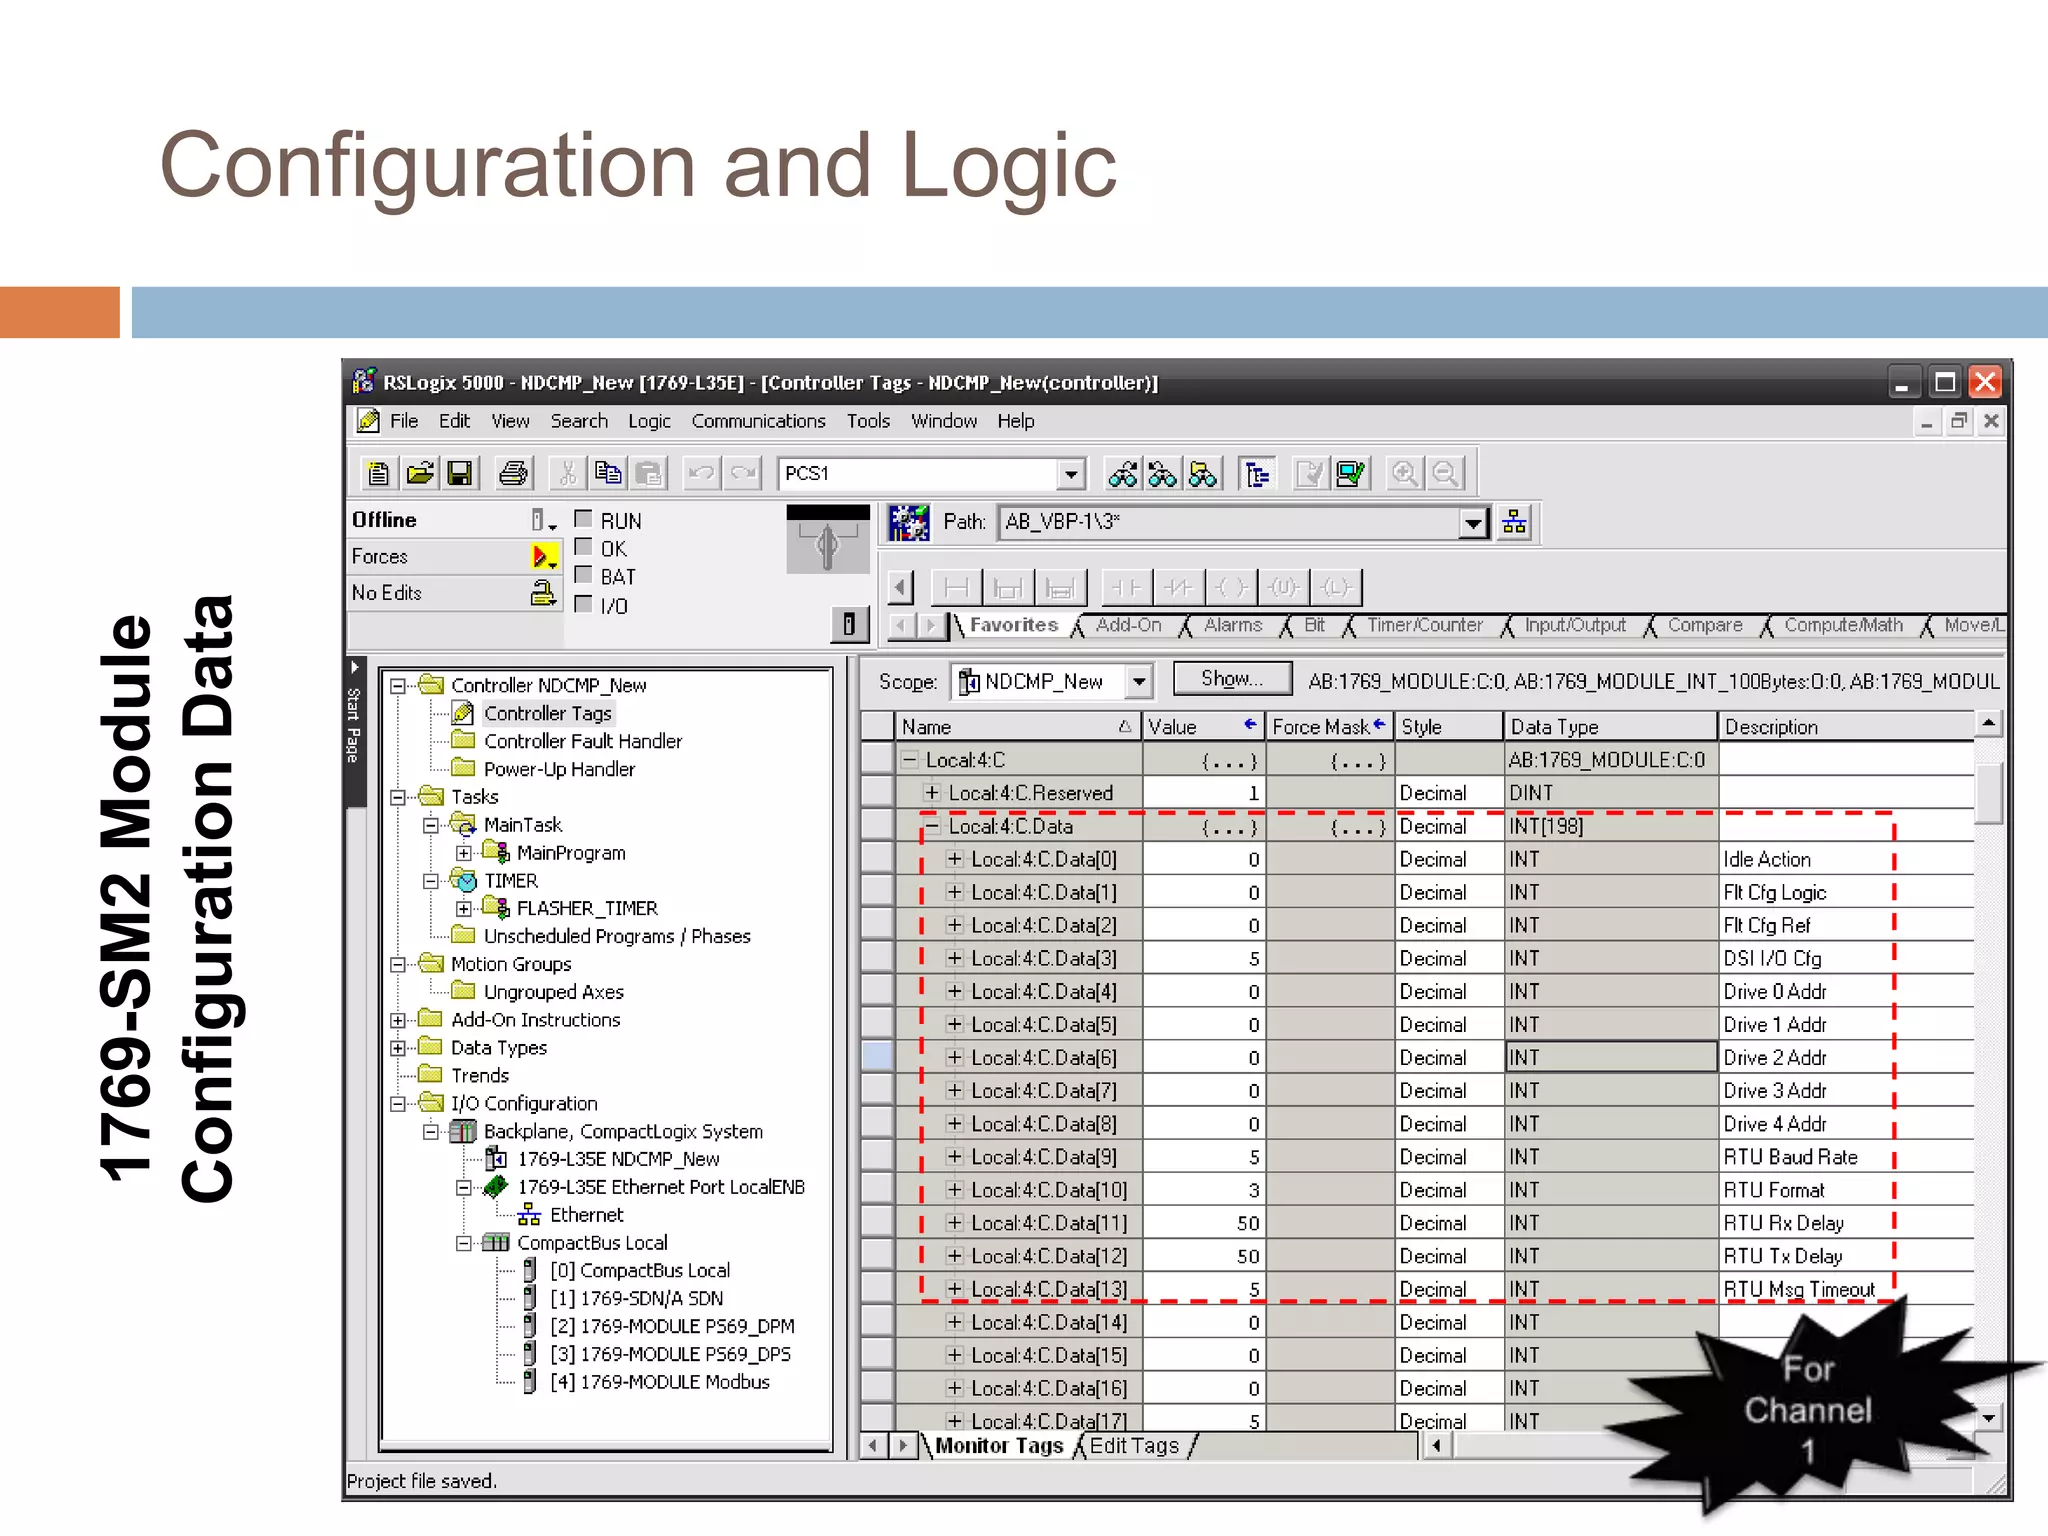Click the No Edits lock button
2048x1536 pixels.
point(543,593)
